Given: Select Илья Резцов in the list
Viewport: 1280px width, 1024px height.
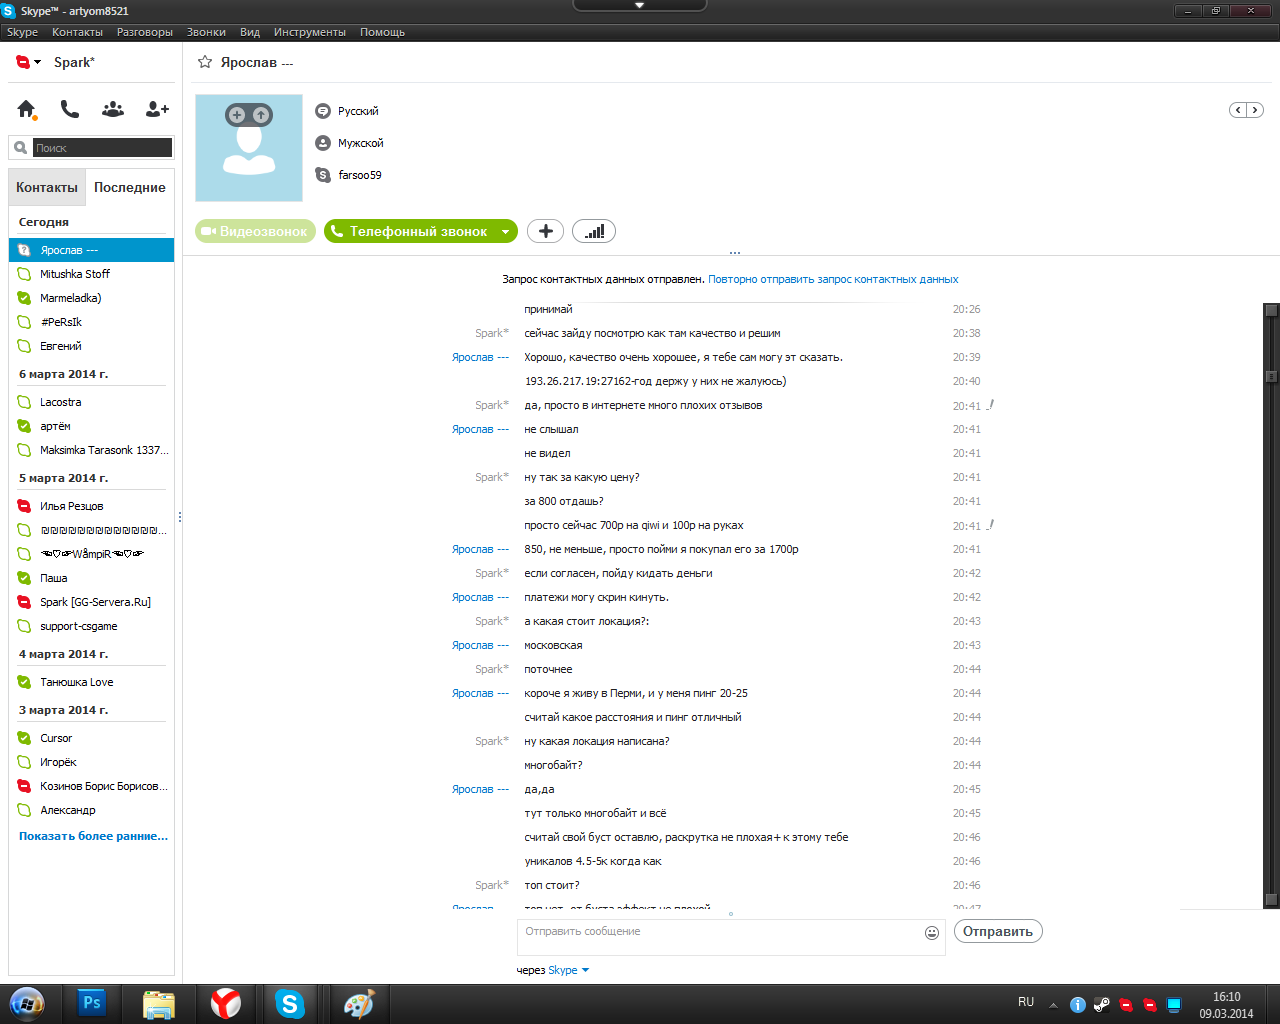Looking at the screenshot, I should click(91, 506).
